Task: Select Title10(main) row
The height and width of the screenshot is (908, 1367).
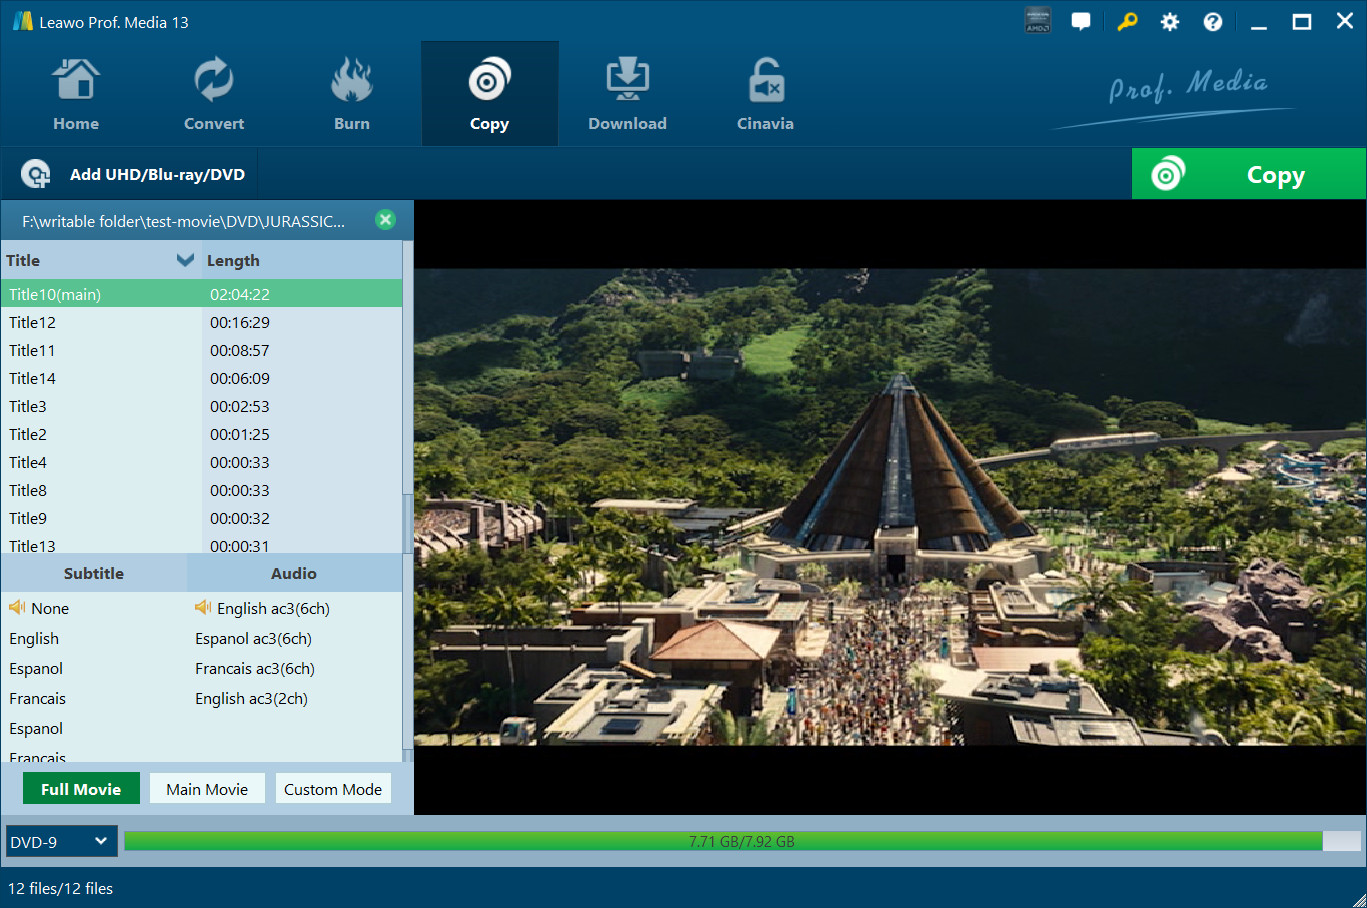Action: [x=201, y=294]
